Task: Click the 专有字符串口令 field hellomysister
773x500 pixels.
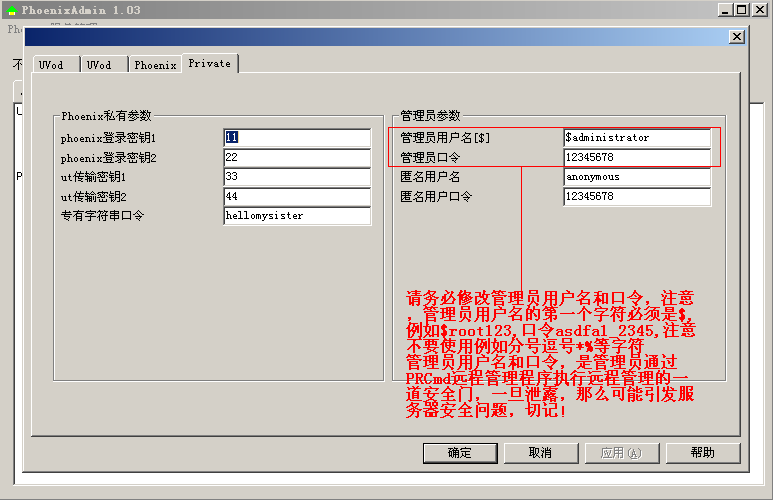Action: (297, 216)
